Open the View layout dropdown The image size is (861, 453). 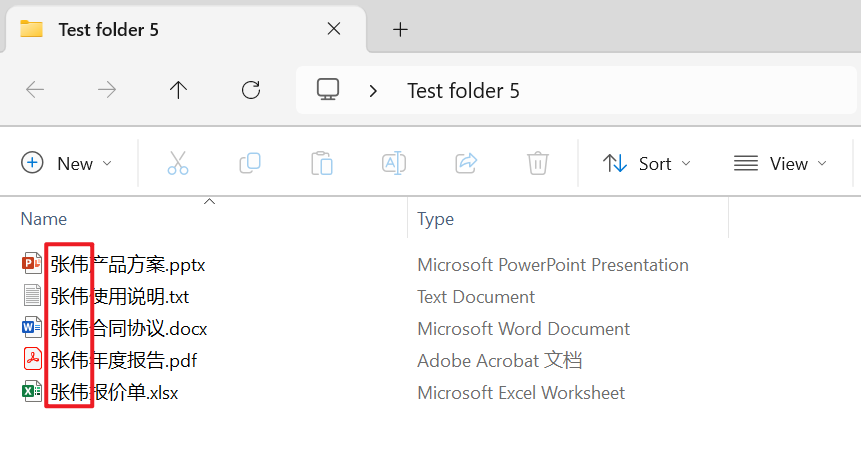coord(780,163)
